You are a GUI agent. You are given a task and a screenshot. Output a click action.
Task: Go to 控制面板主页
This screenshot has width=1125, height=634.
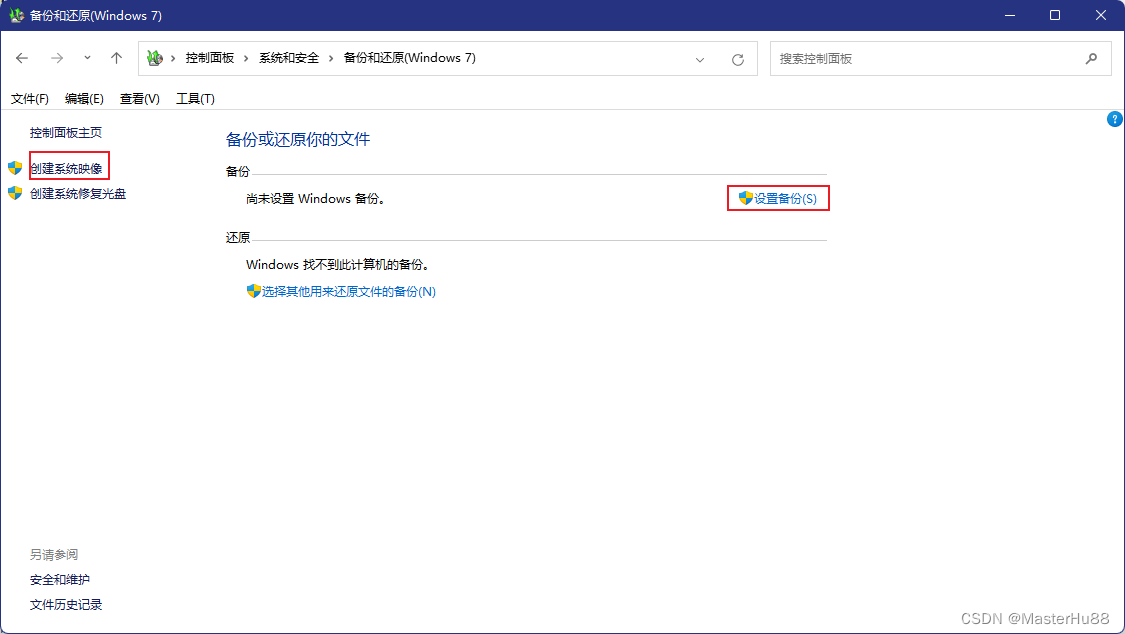coord(65,133)
